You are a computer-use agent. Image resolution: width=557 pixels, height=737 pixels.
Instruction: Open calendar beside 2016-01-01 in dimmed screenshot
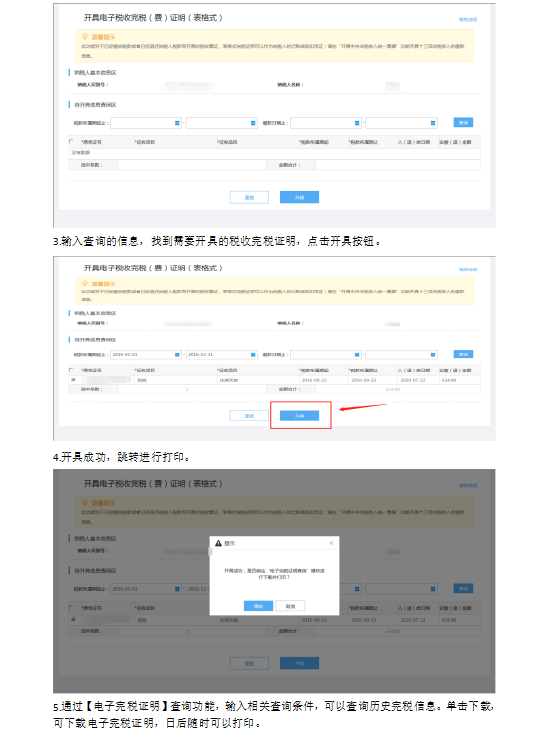coord(177,589)
